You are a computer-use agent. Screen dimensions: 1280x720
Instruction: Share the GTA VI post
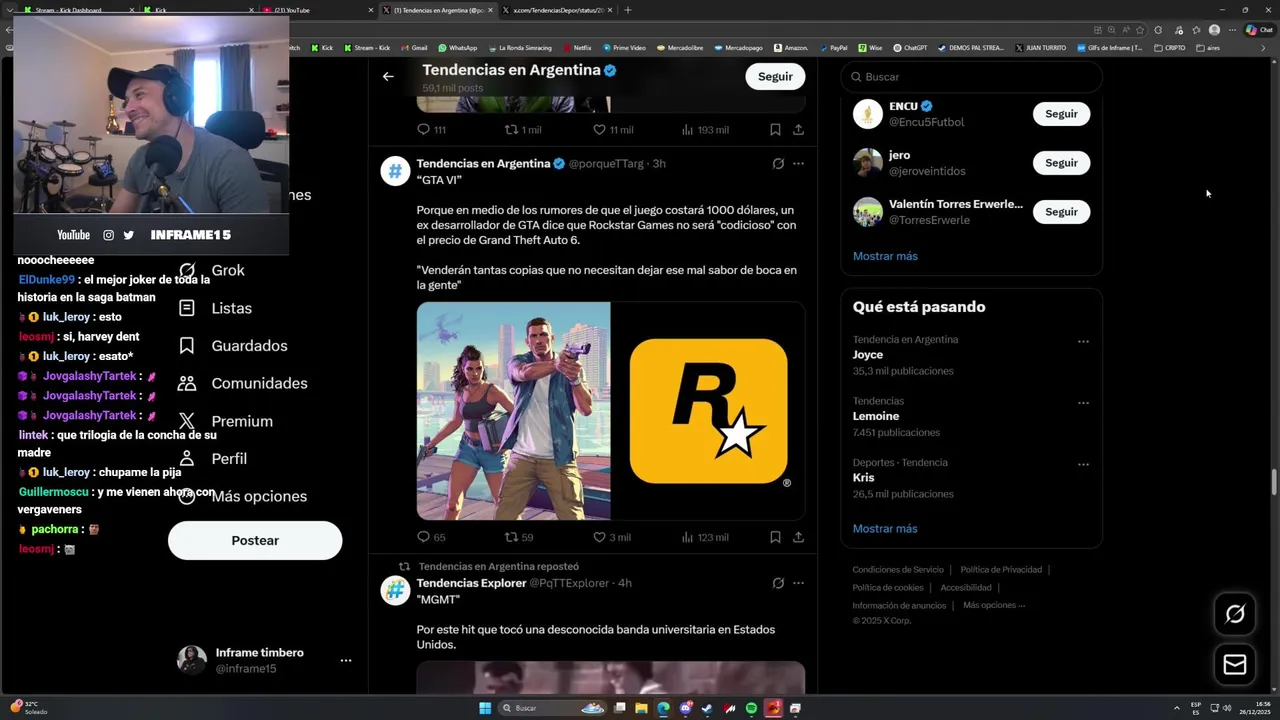click(798, 537)
